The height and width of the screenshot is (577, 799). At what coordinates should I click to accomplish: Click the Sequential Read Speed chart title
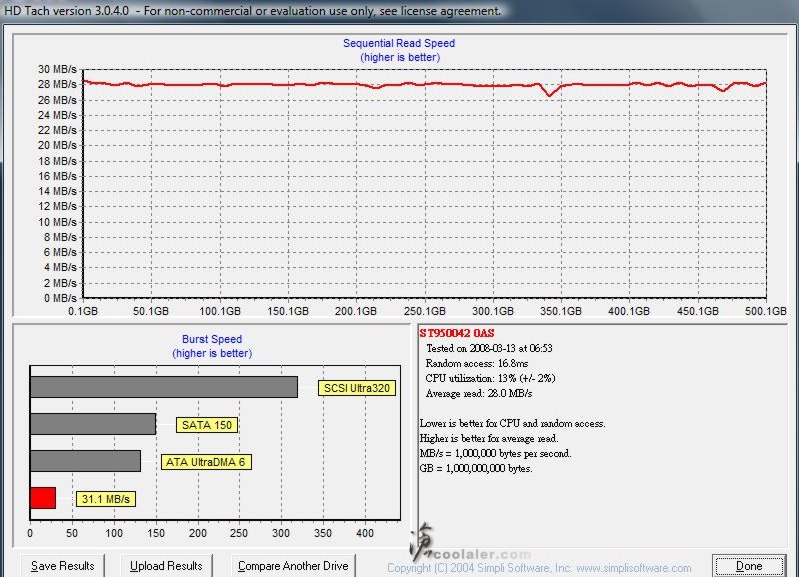tap(399, 43)
